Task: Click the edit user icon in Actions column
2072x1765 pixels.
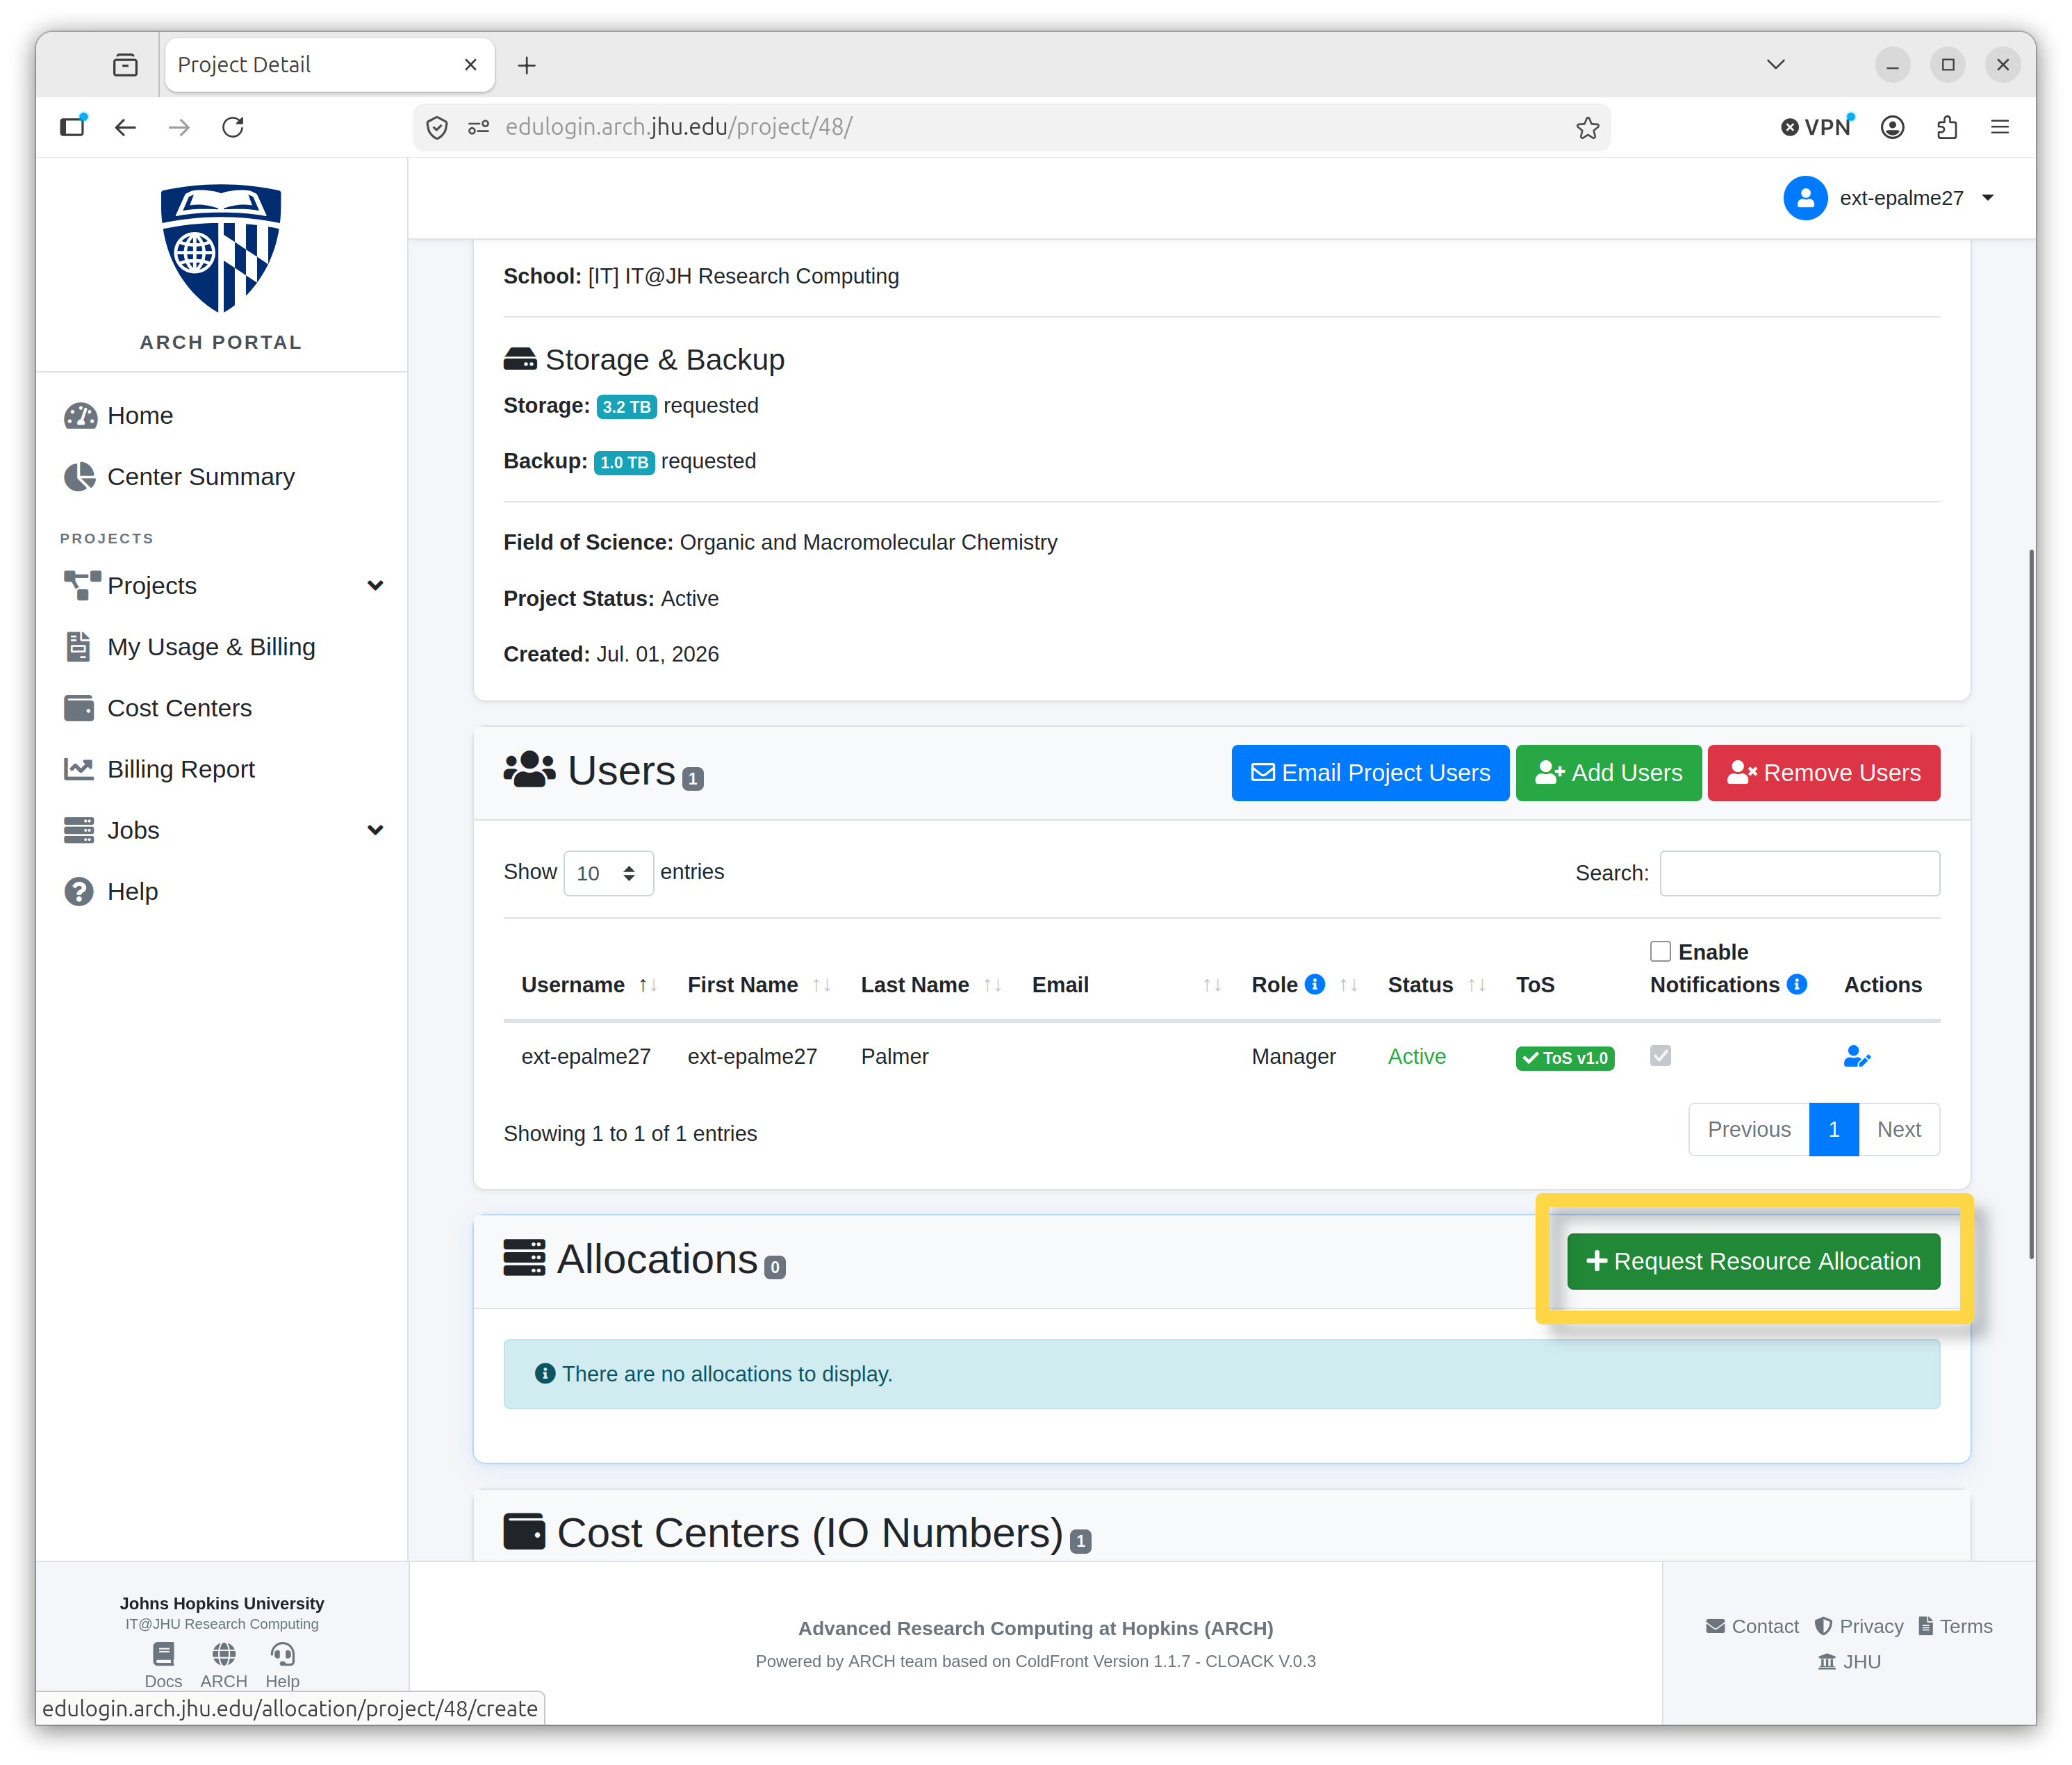Action: click(x=1856, y=1056)
